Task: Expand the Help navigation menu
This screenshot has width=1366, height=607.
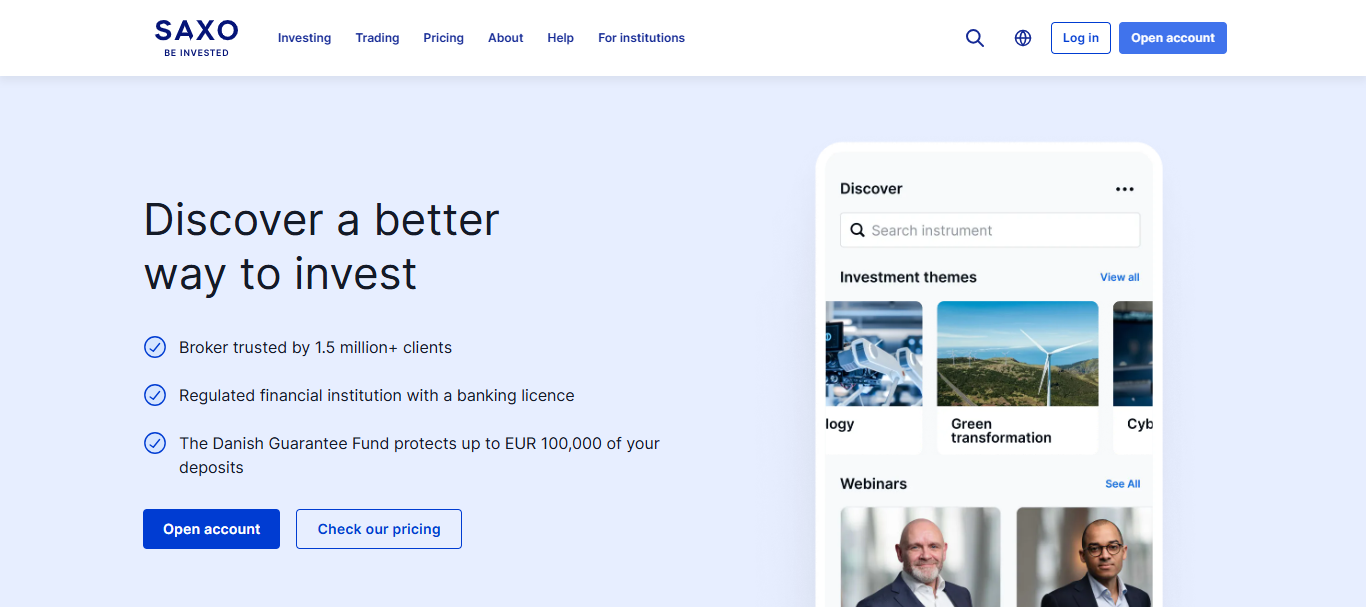Action: pyautogui.click(x=561, y=38)
